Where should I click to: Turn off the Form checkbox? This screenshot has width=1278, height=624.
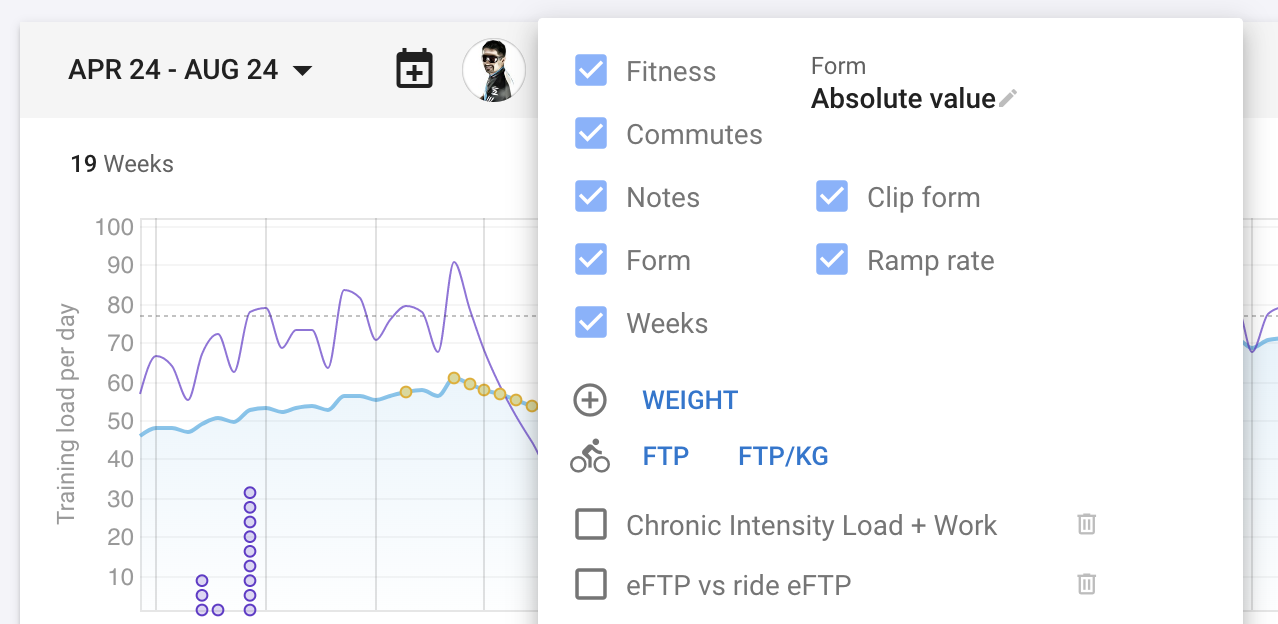[591, 259]
